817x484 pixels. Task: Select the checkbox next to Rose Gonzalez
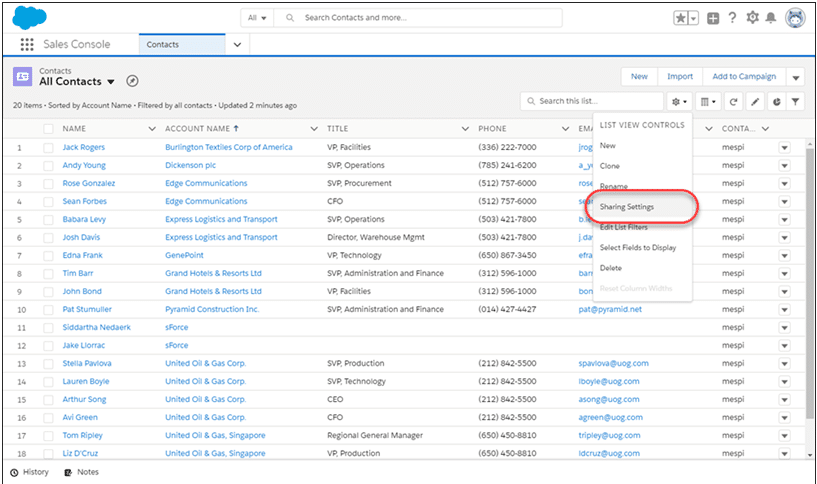coord(48,183)
